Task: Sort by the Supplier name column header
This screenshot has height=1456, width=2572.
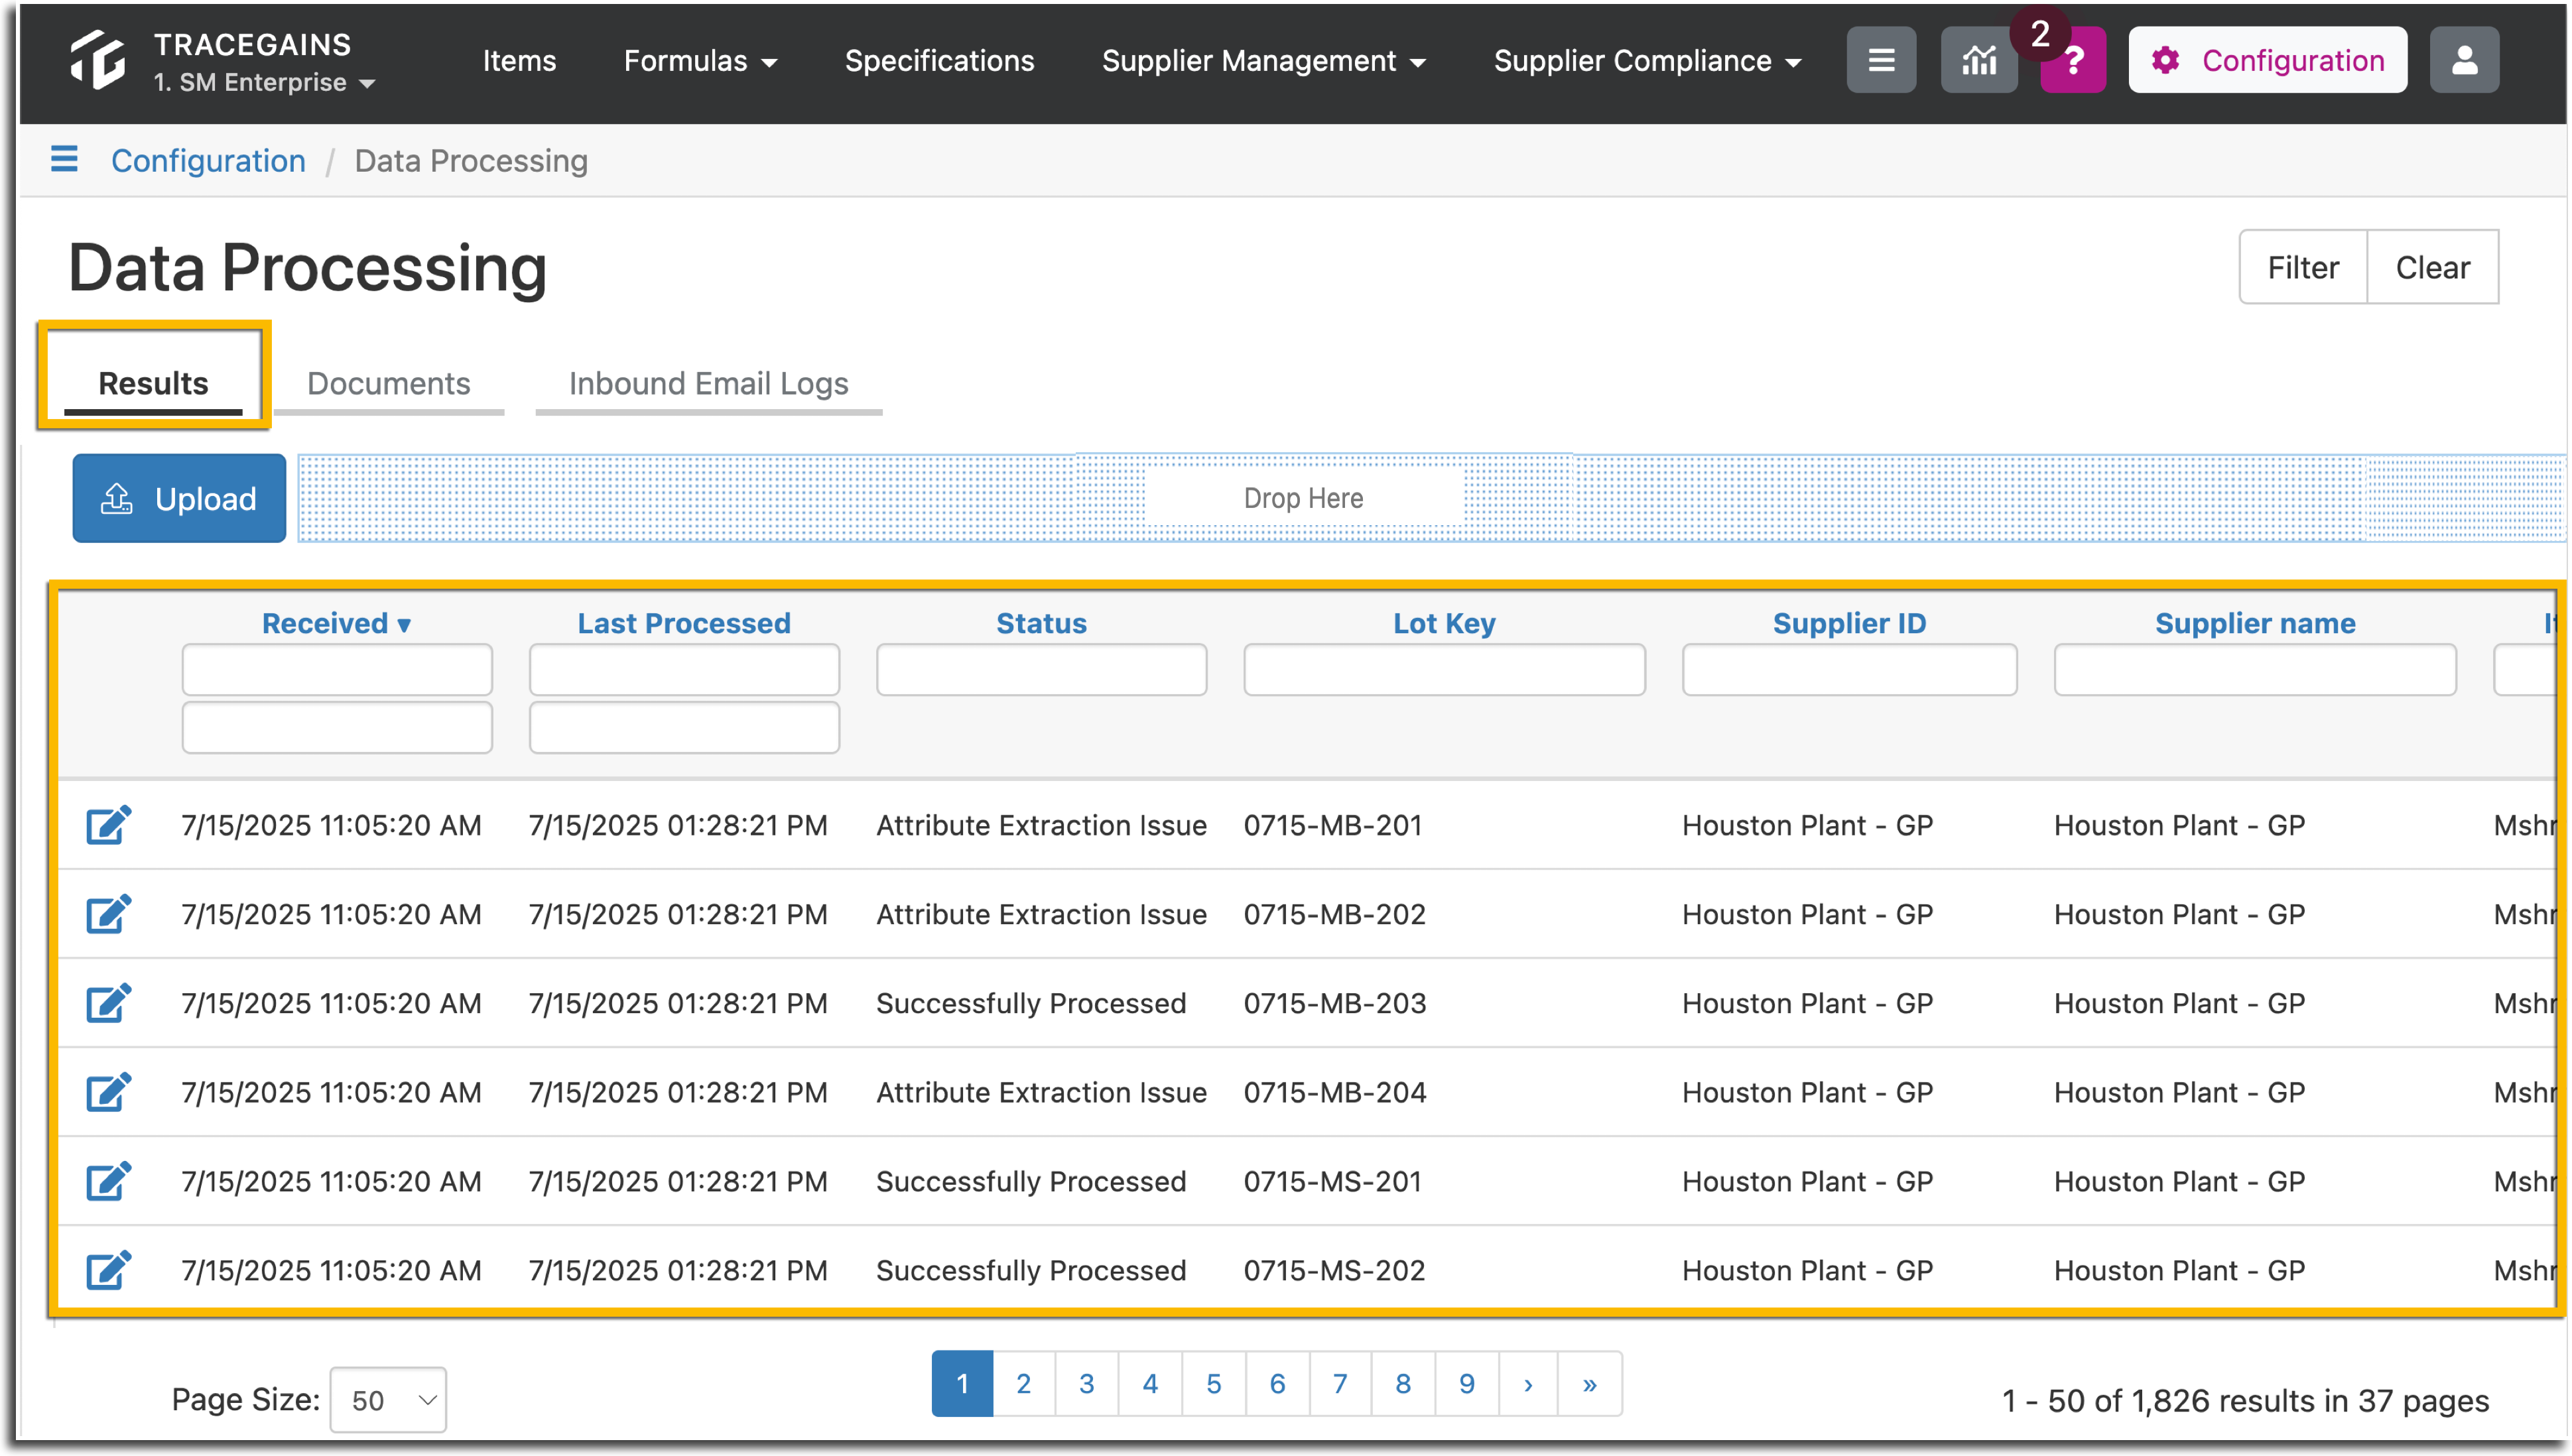Action: click(x=2255, y=623)
